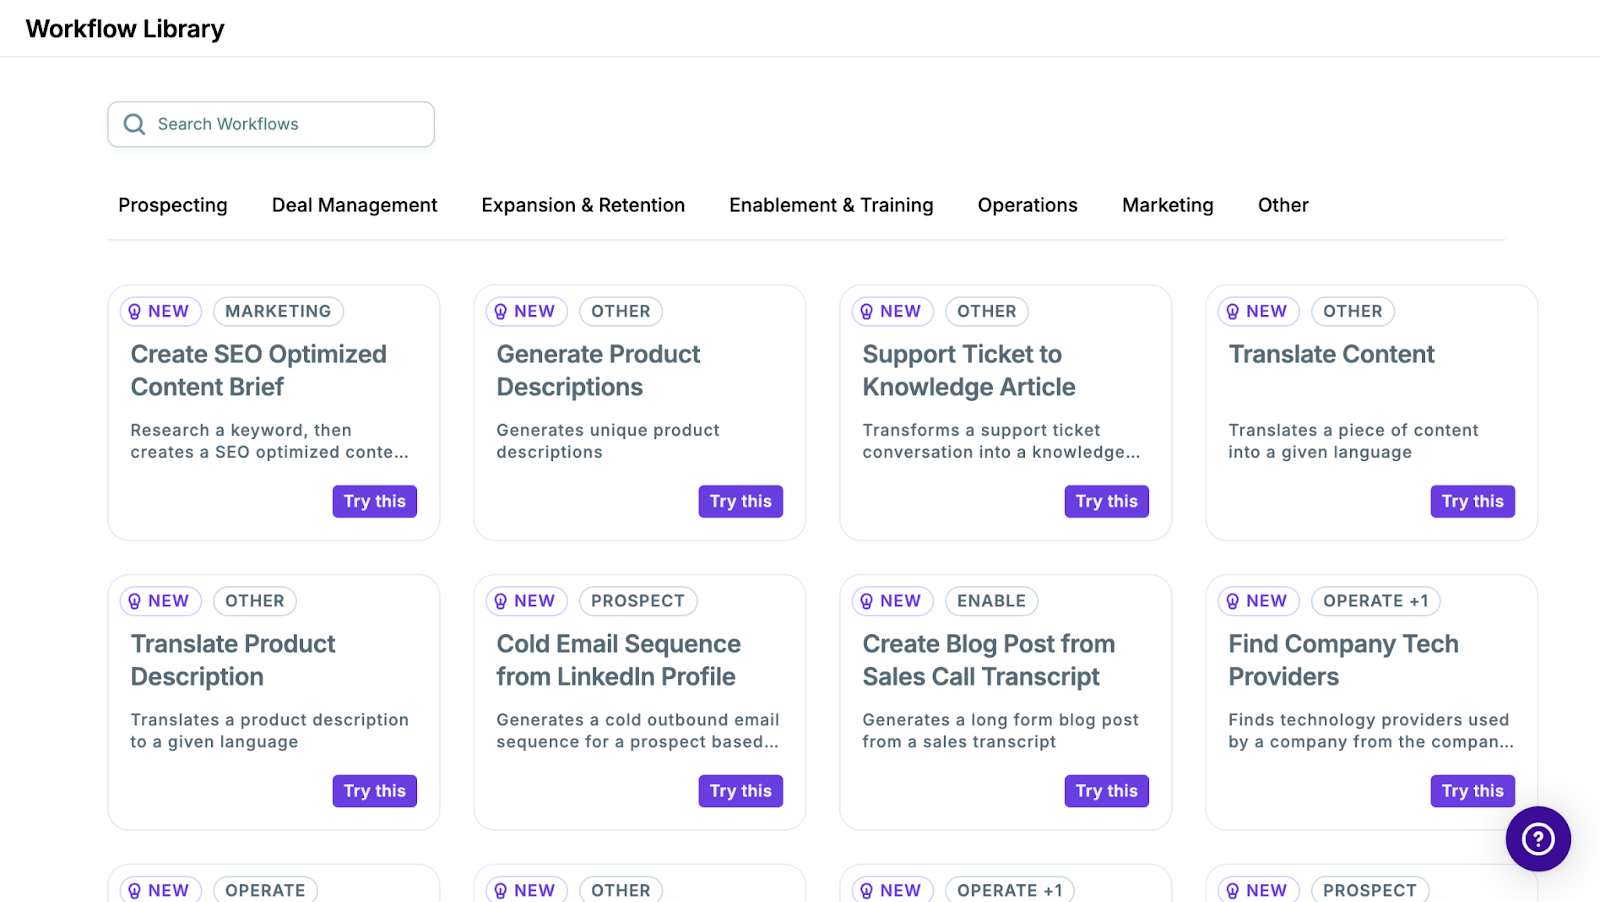
Task: Click NEW badge on Find Company Tech Providers
Action: pos(1258,601)
